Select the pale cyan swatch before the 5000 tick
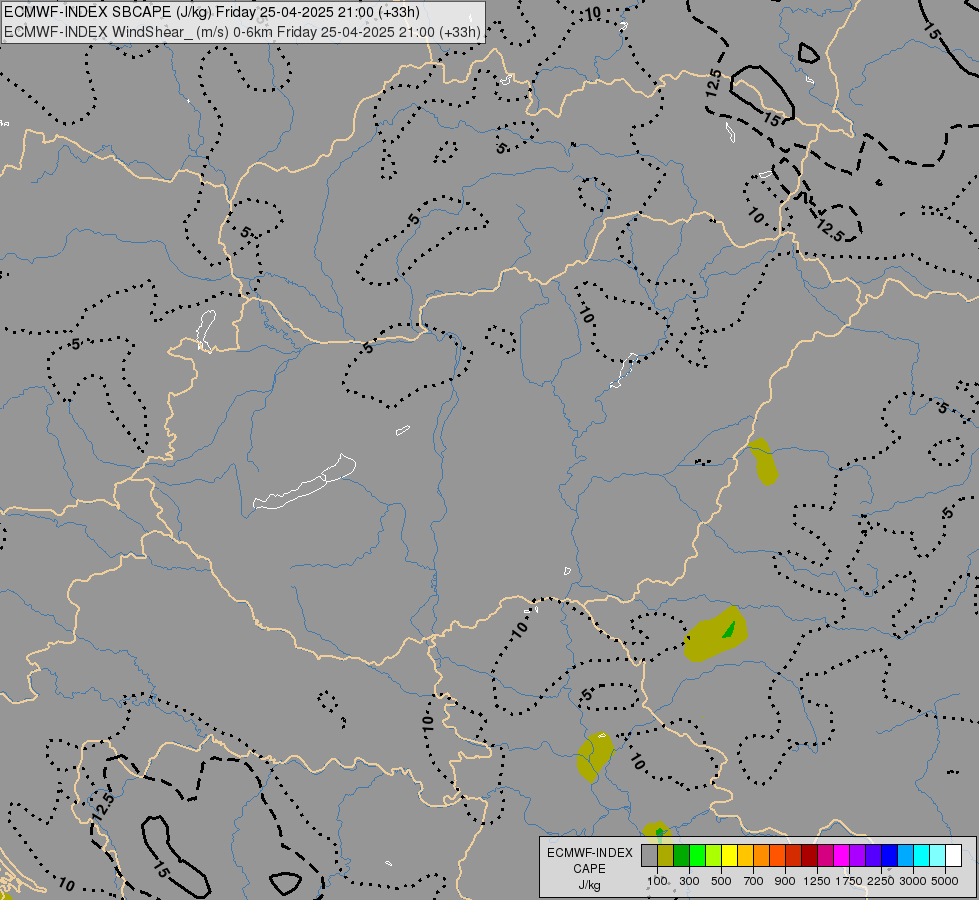The width and height of the screenshot is (979, 900). 938,856
